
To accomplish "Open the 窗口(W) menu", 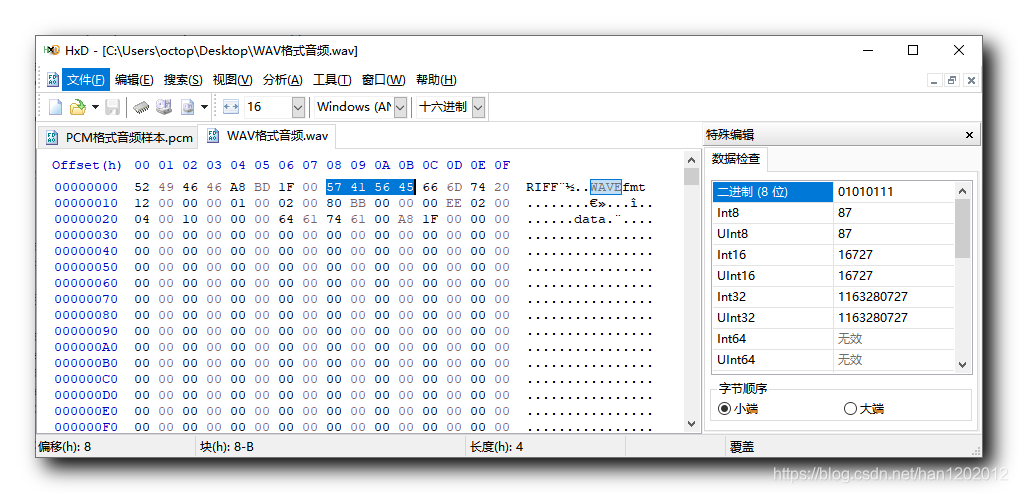I will tap(383, 80).
